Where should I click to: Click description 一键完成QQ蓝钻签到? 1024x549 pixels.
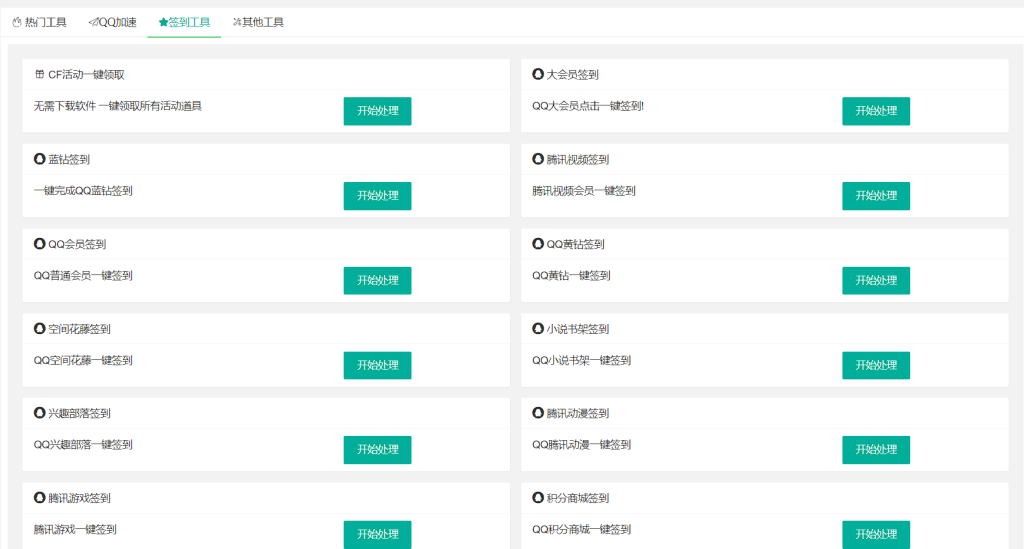click(83, 191)
